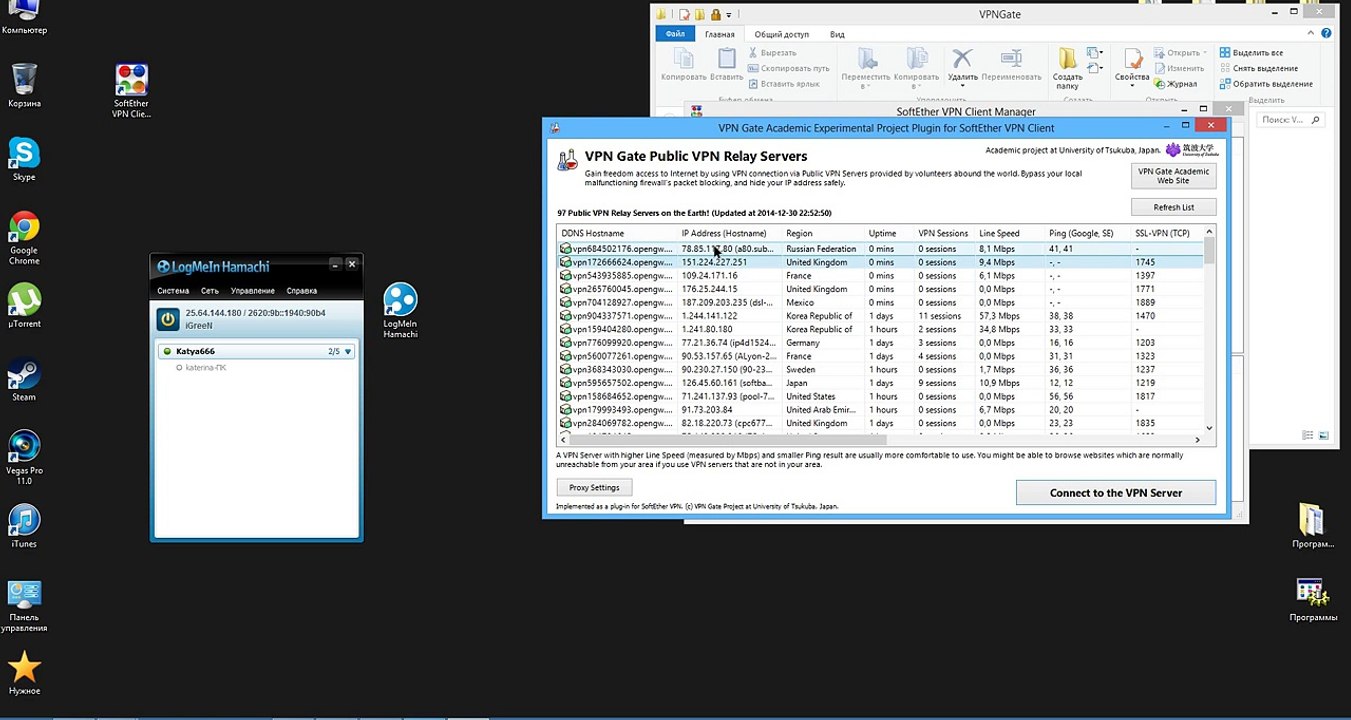
Task: Open Proxy Settings
Action: pyautogui.click(x=594, y=488)
